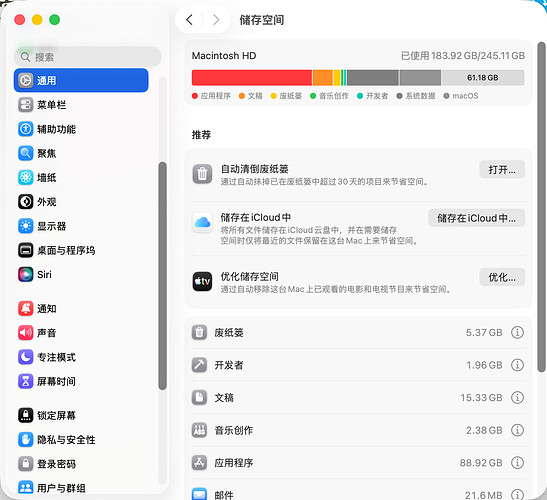Click the trash icon beside 自动清倒废纸篓
The width and height of the screenshot is (547, 500).
pos(202,174)
